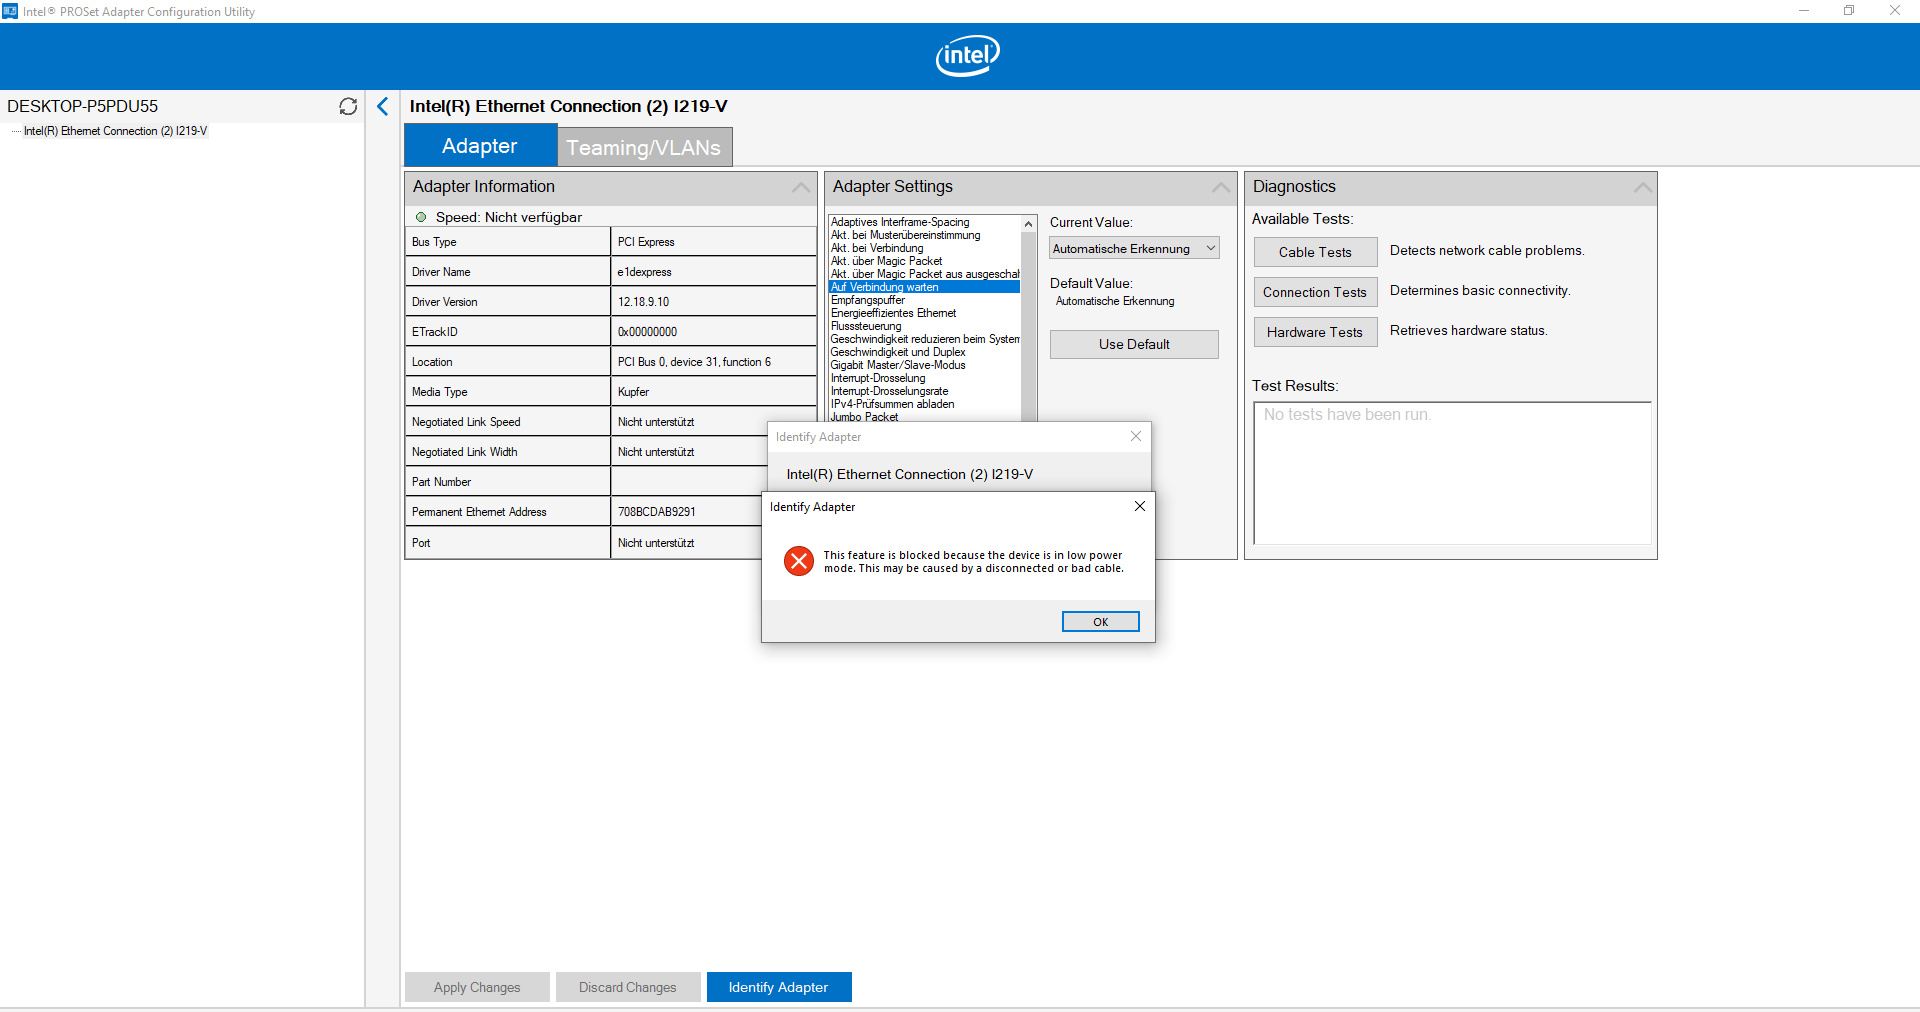
Task: Click the green speed status indicator
Action: tap(421, 217)
